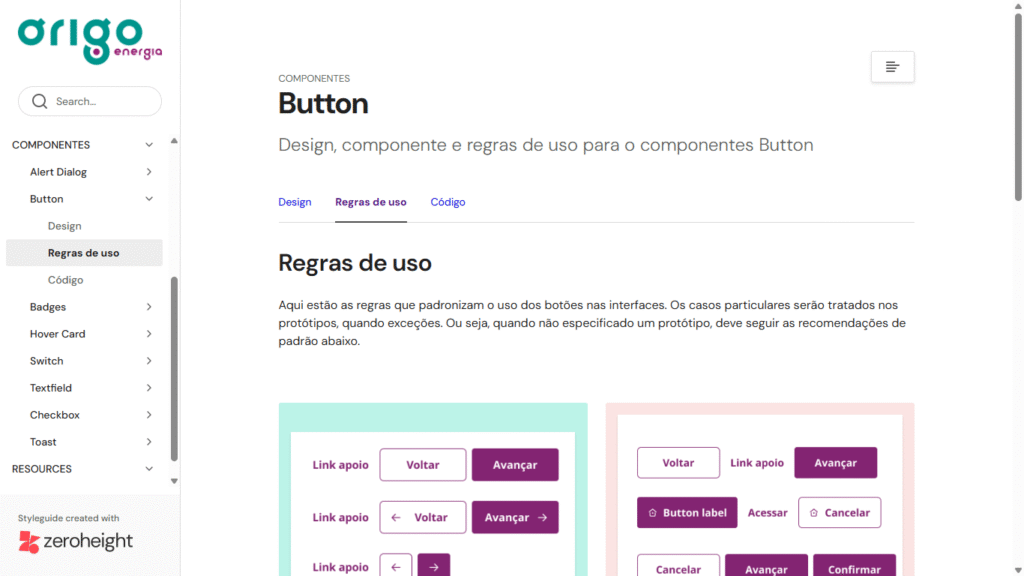
Task: Click the Origo Energia logo
Action: (x=89, y=40)
